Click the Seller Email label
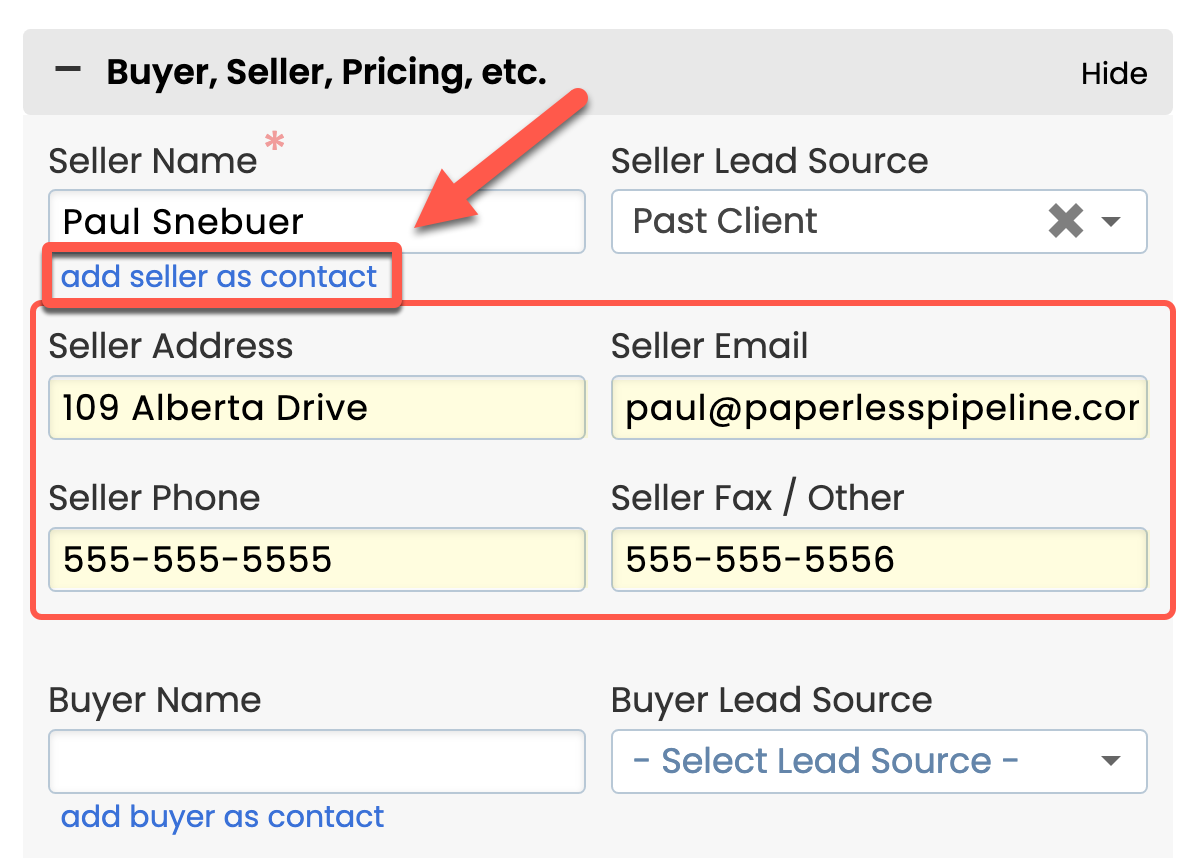Viewport: 1200px width, 858px height. [709, 346]
